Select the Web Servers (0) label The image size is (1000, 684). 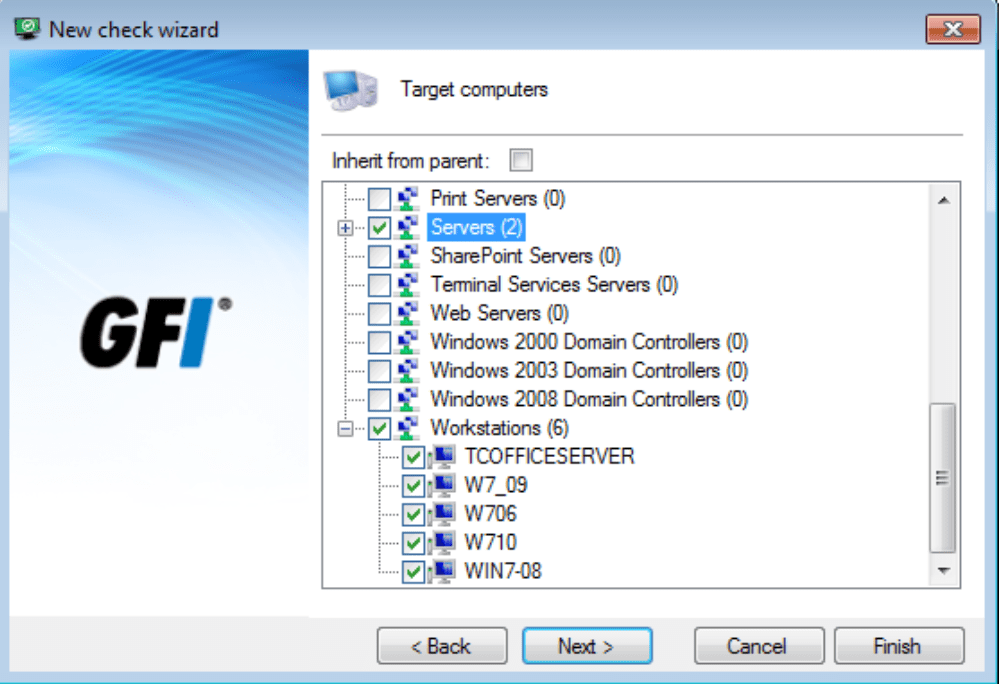pyautogui.click(x=499, y=314)
